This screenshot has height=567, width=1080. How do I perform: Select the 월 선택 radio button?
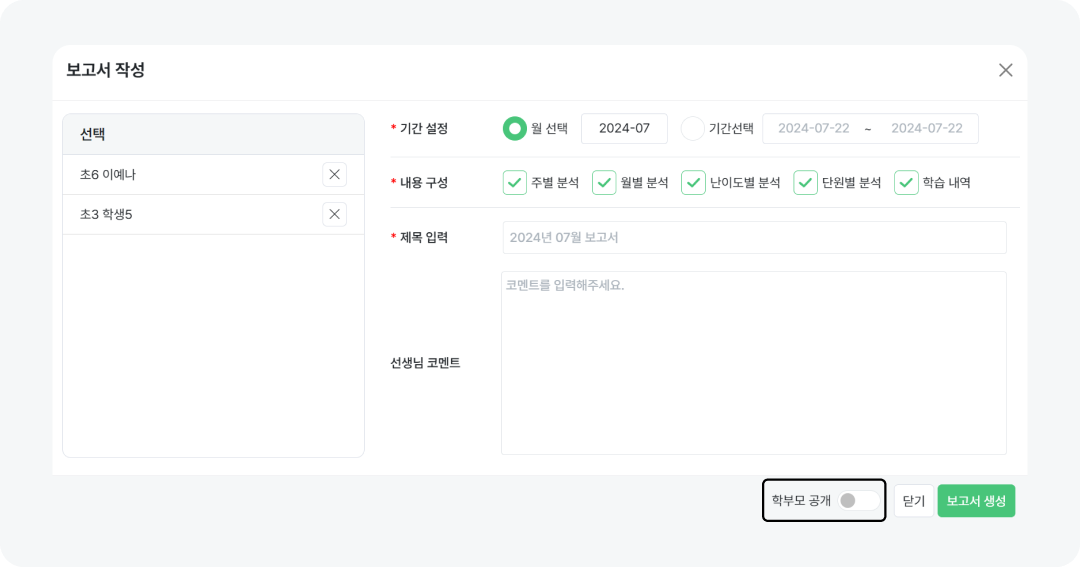[x=514, y=128]
